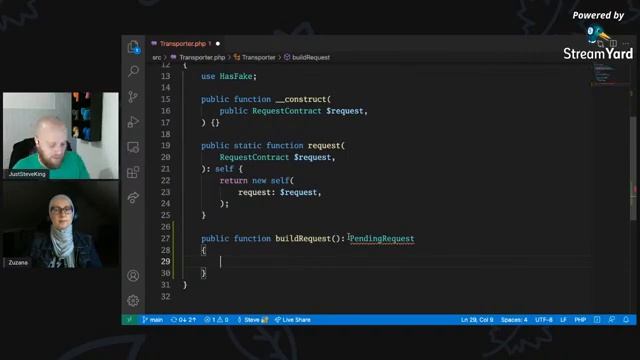Open the Search view in the activity bar

click(133, 71)
